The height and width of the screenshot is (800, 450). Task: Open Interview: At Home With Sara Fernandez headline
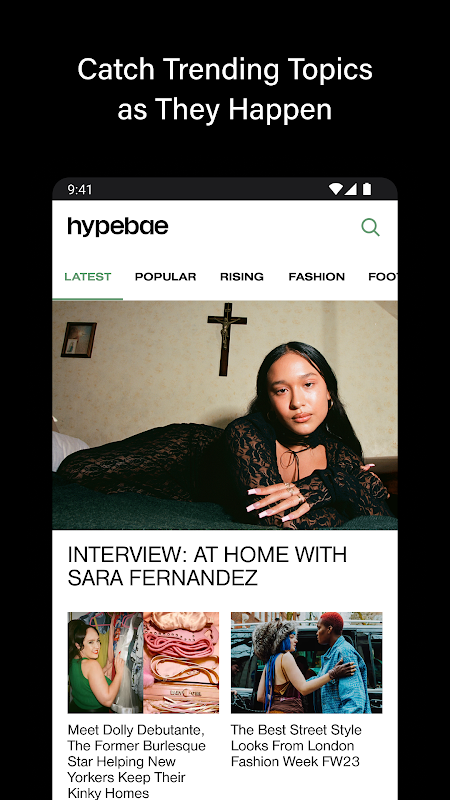click(207, 566)
